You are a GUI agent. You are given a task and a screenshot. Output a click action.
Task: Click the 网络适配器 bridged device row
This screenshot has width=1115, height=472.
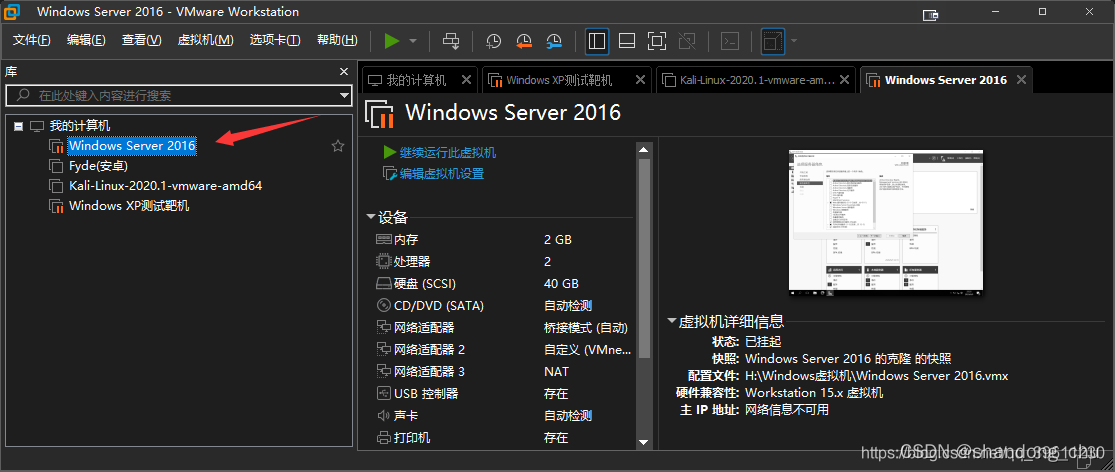(x=503, y=328)
